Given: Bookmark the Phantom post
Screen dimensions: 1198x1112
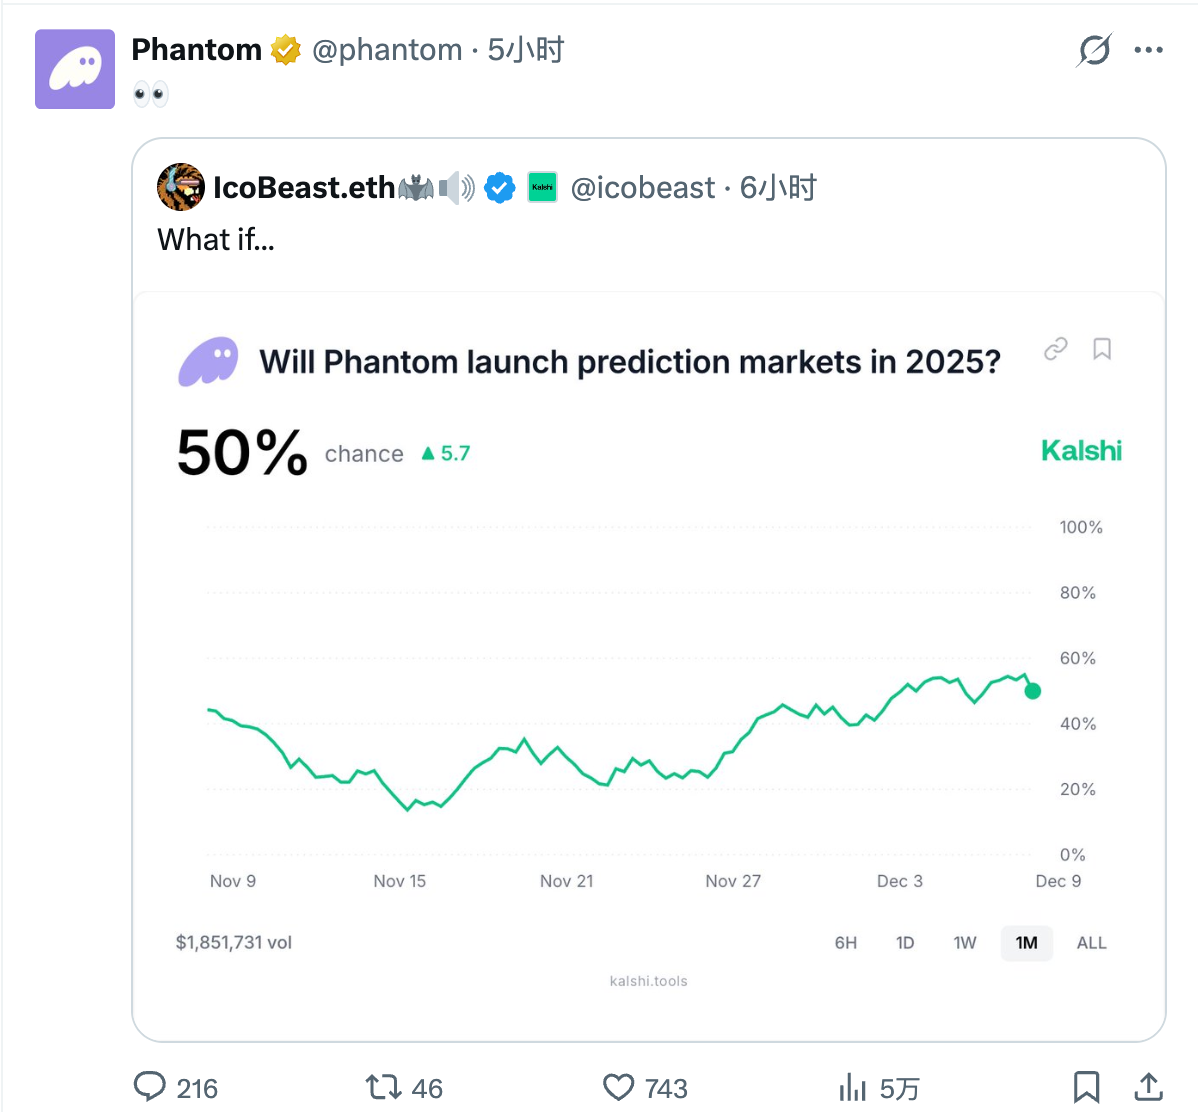Looking at the screenshot, I should (1086, 1087).
